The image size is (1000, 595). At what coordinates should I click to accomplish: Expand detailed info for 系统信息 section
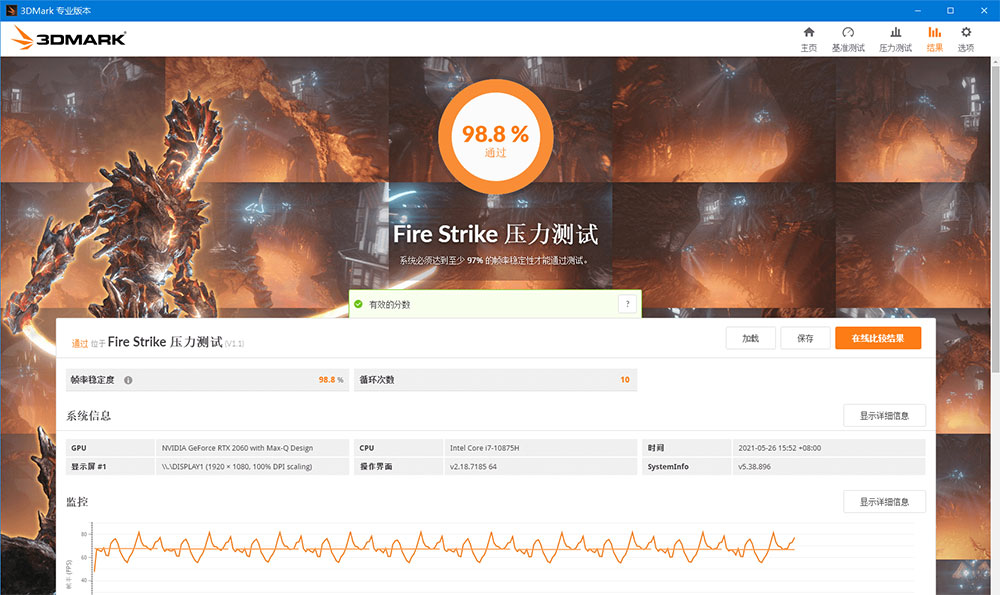(x=884, y=415)
